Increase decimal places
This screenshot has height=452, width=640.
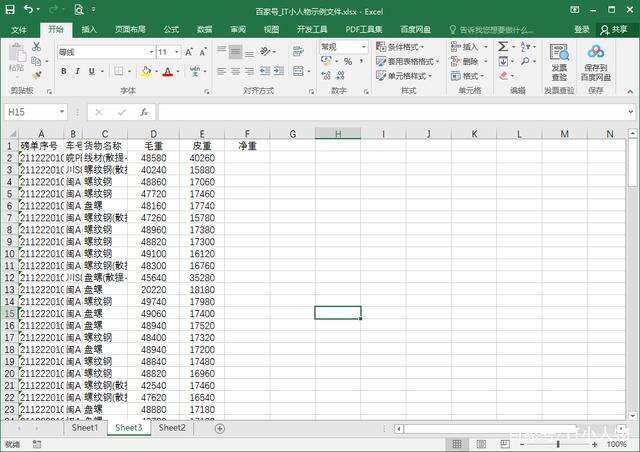tap(326, 75)
